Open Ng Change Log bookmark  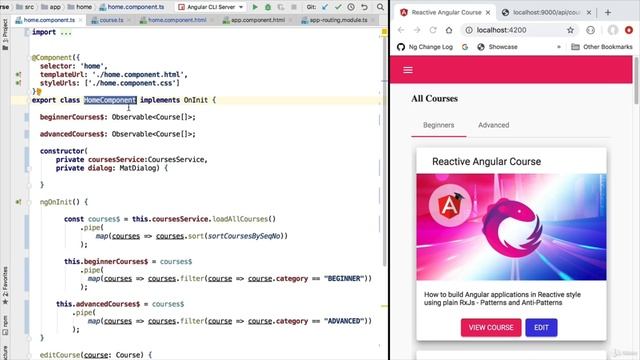tap(425, 47)
